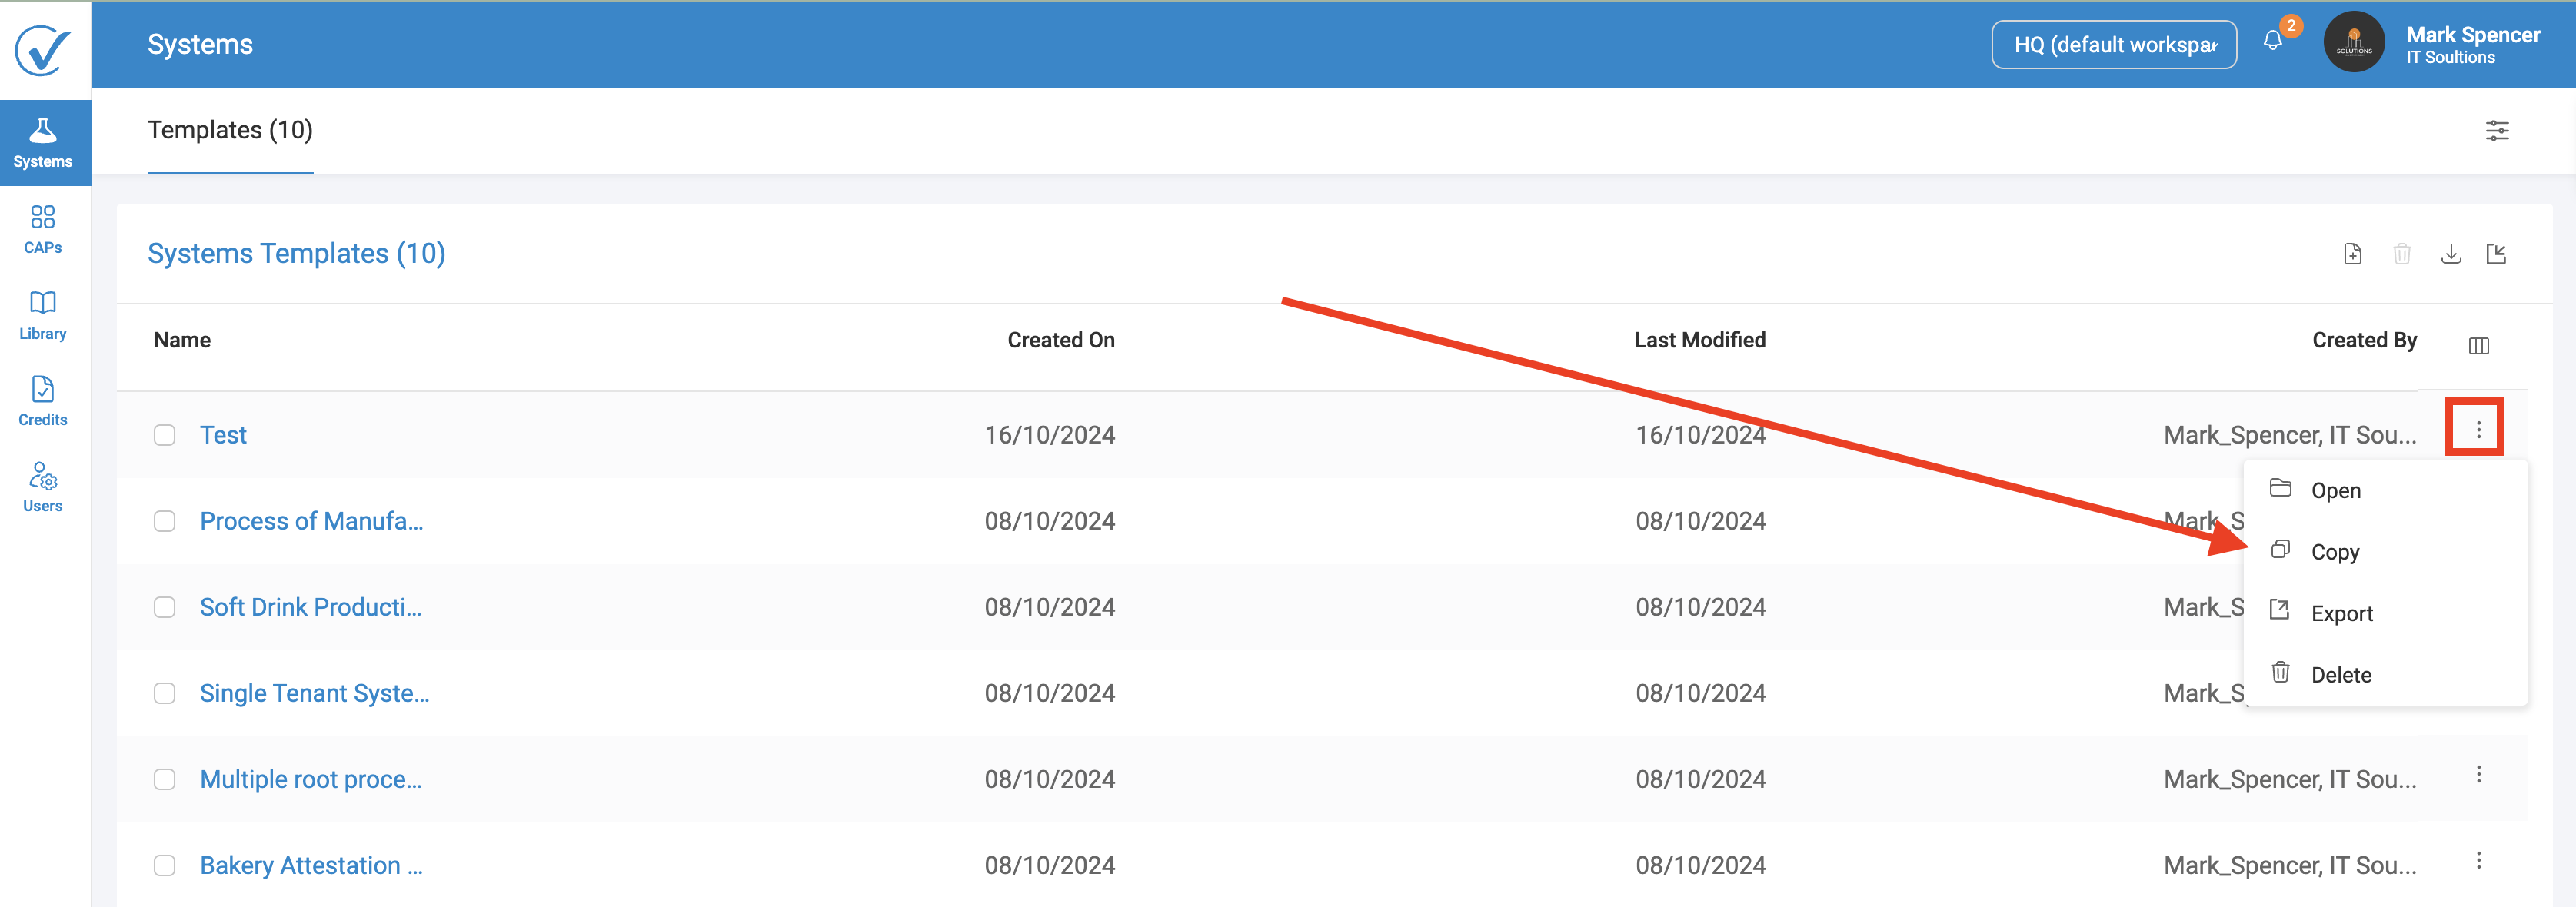Switch to the Templates (10) tab
Image resolution: width=2576 pixels, height=907 pixels.
[x=230, y=130]
